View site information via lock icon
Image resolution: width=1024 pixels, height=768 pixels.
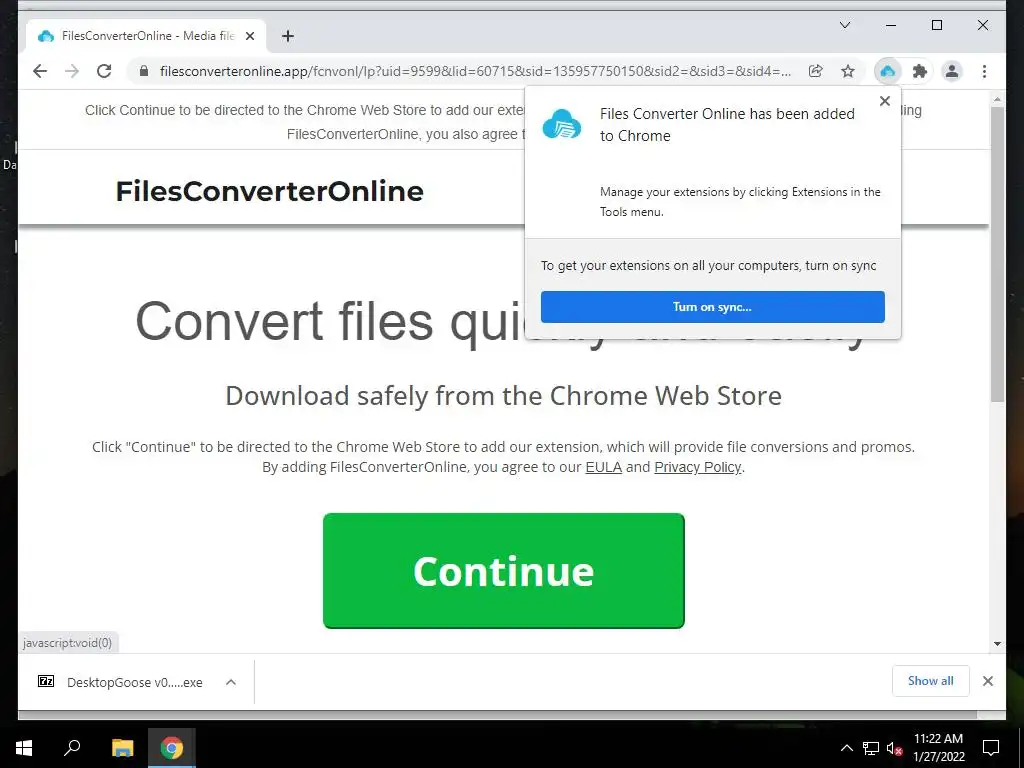[144, 71]
